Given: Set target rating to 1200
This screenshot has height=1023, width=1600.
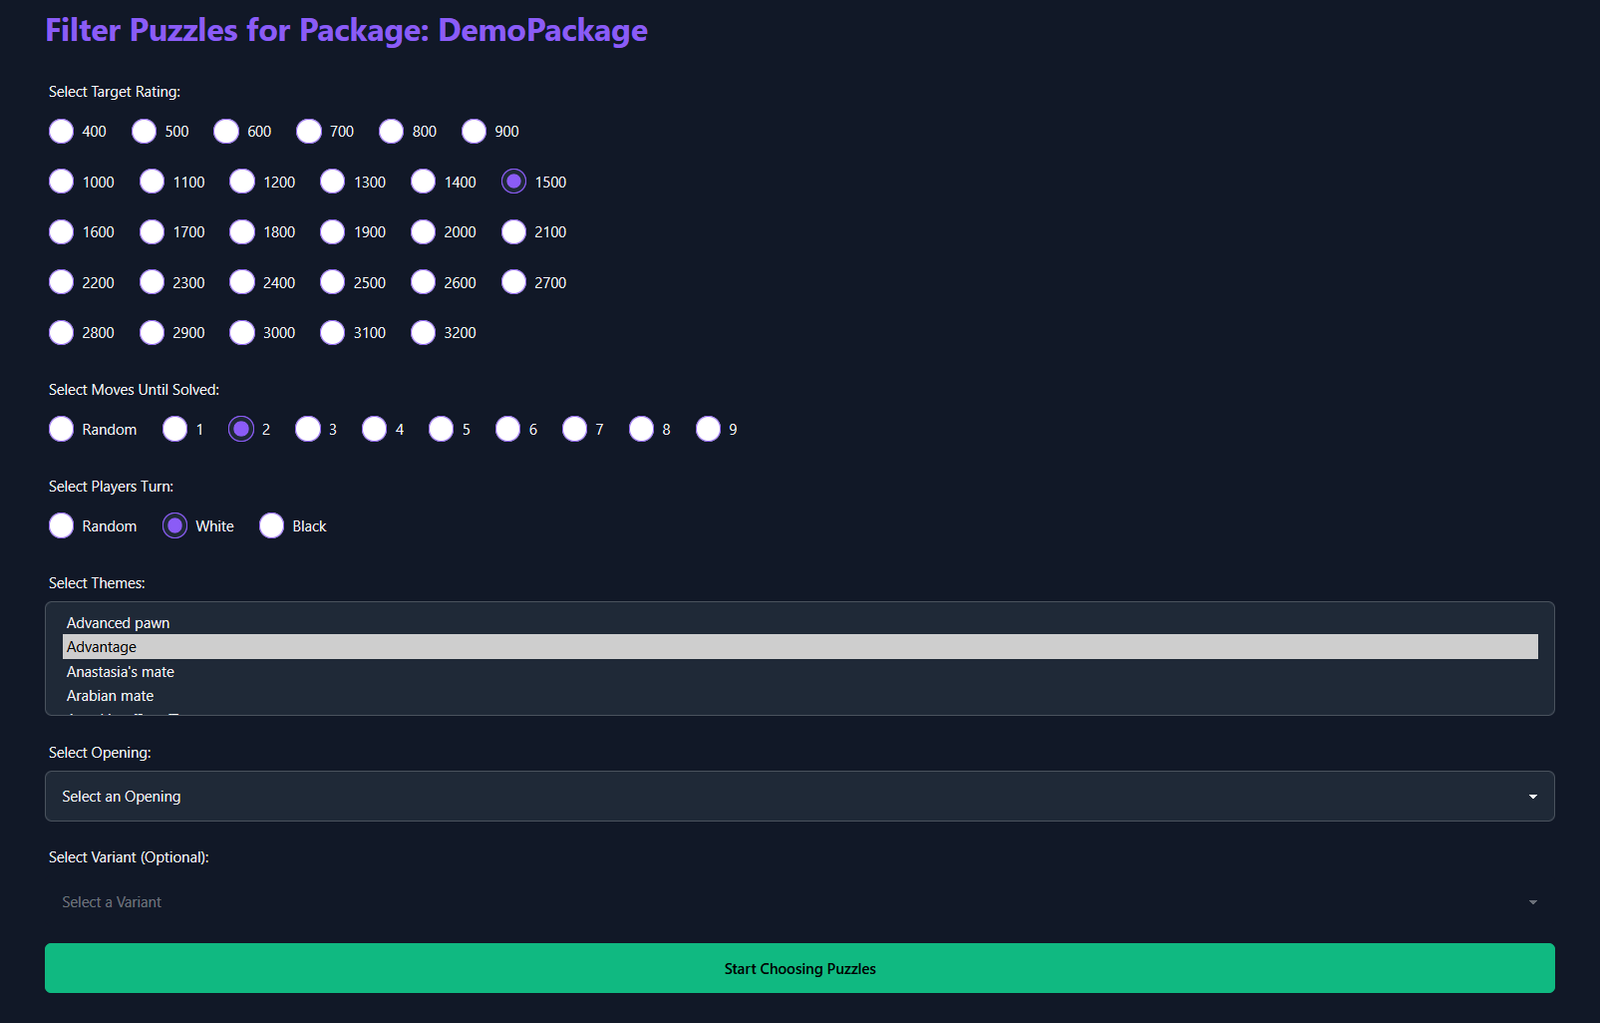Looking at the screenshot, I should tap(242, 181).
